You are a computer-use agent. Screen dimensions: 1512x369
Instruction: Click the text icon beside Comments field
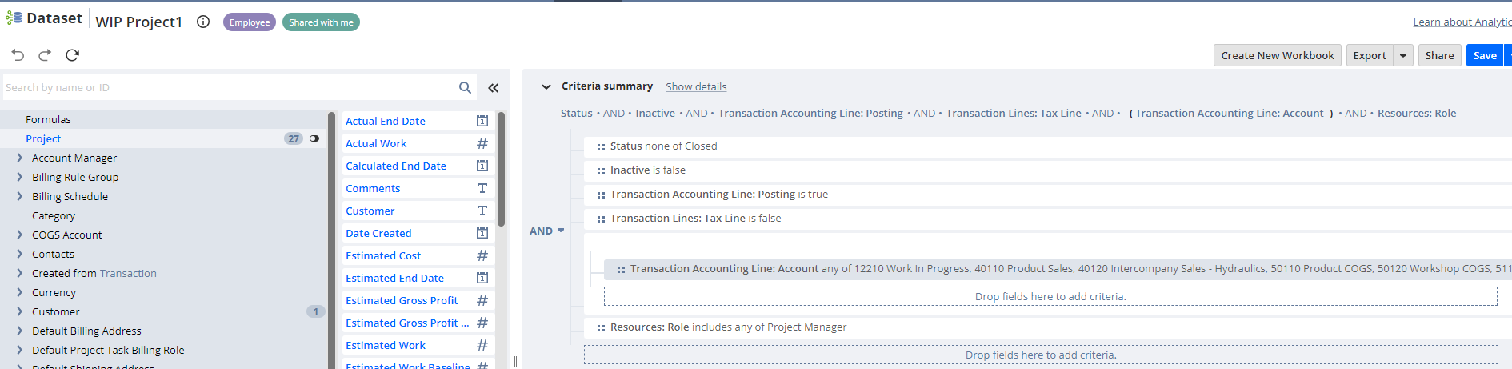click(482, 188)
